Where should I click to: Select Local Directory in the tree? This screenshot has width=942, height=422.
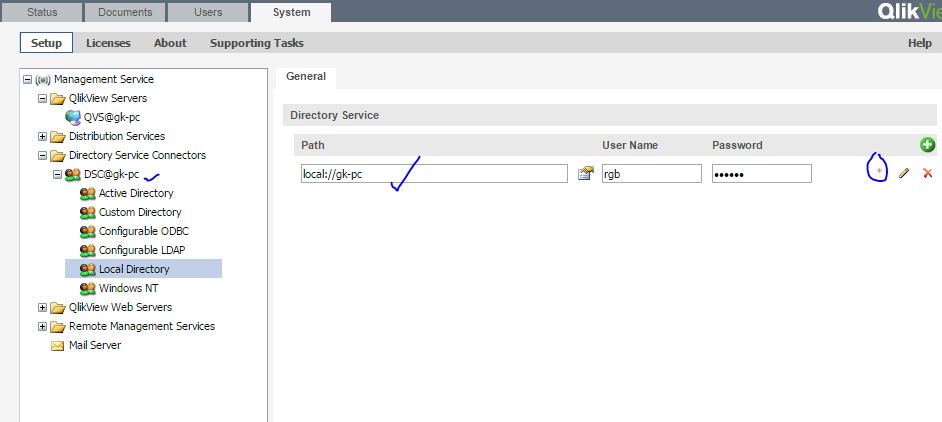(134, 269)
